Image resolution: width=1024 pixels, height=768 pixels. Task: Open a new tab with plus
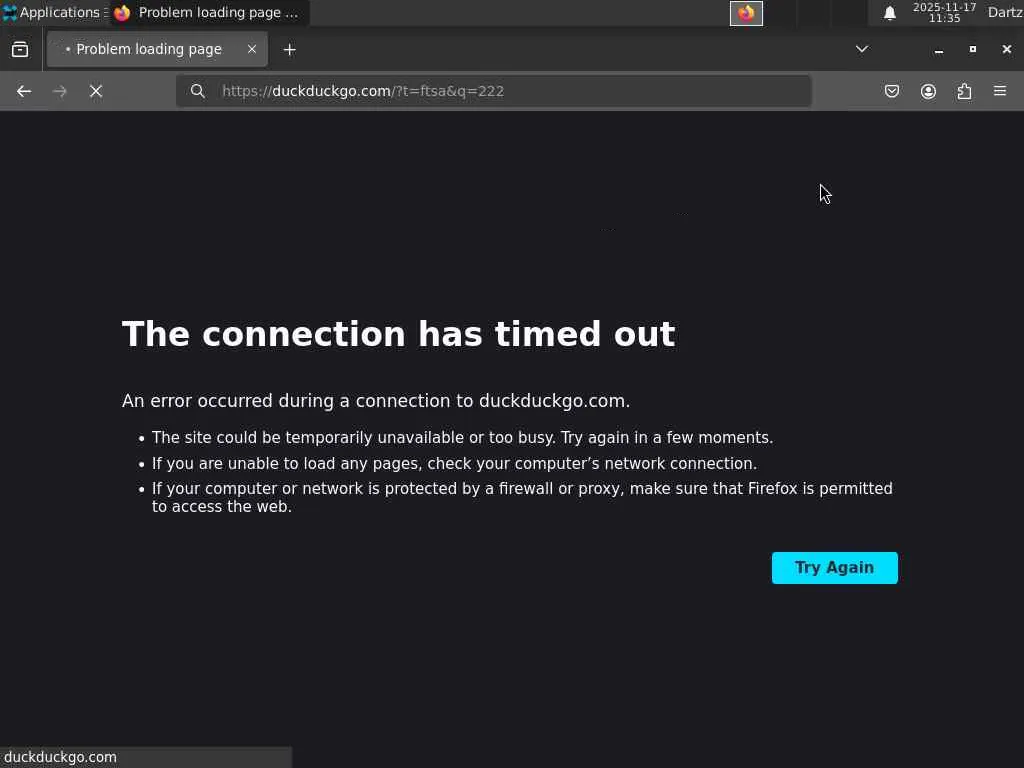tap(289, 50)
